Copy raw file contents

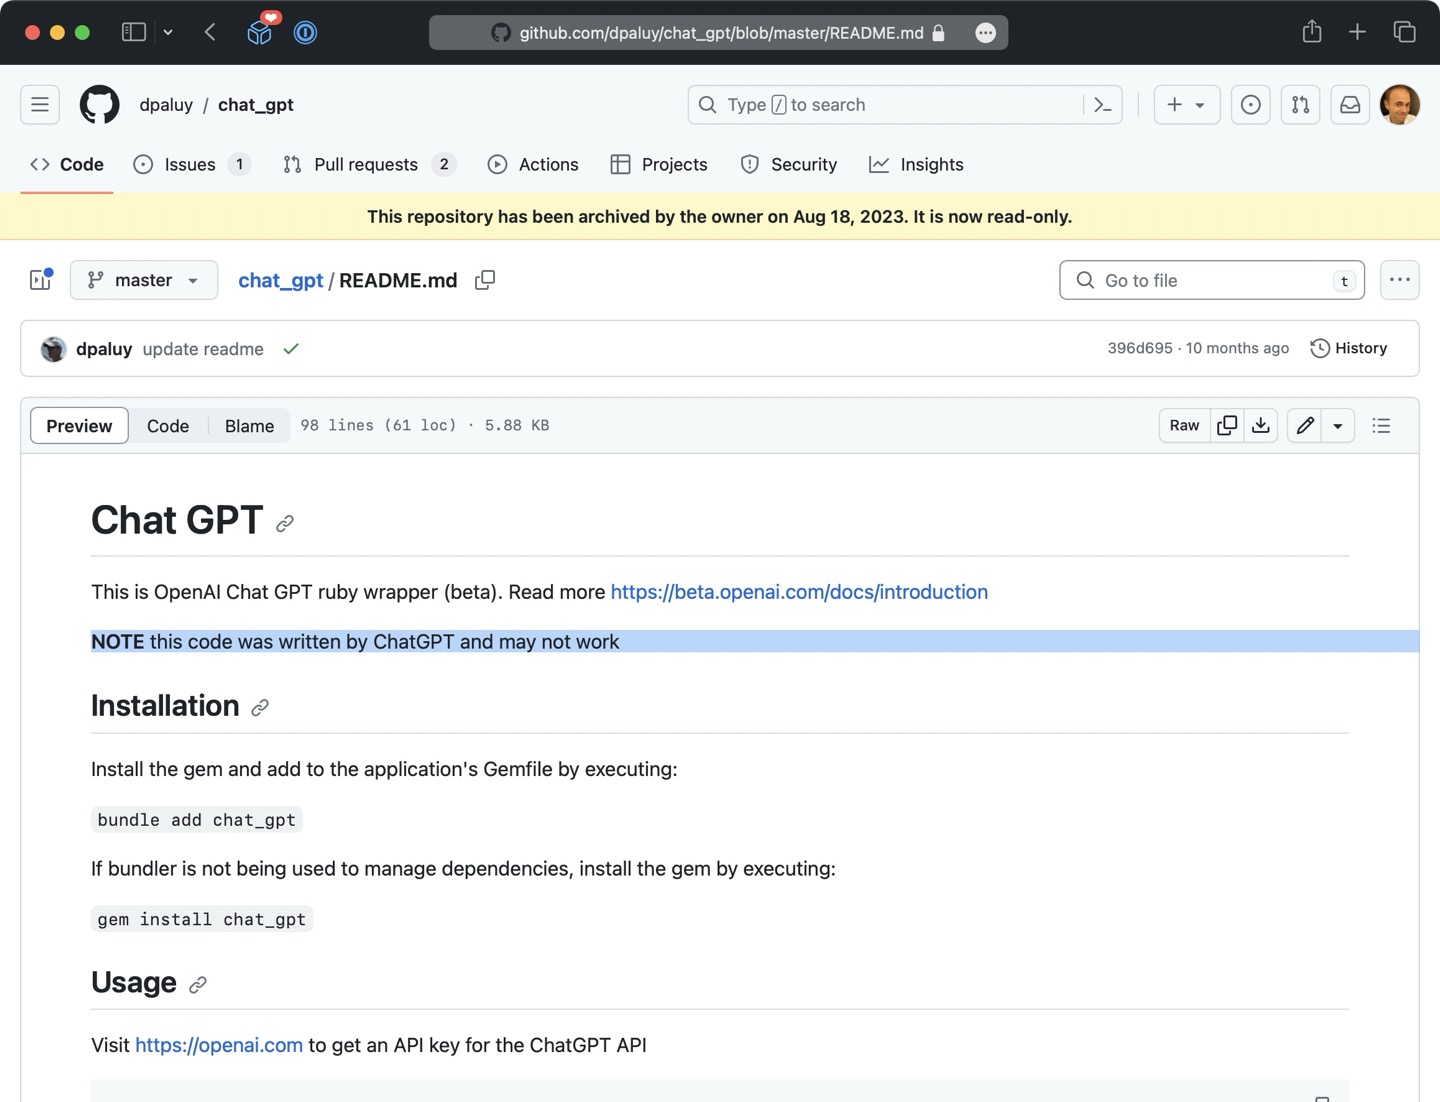(1227, 425)
